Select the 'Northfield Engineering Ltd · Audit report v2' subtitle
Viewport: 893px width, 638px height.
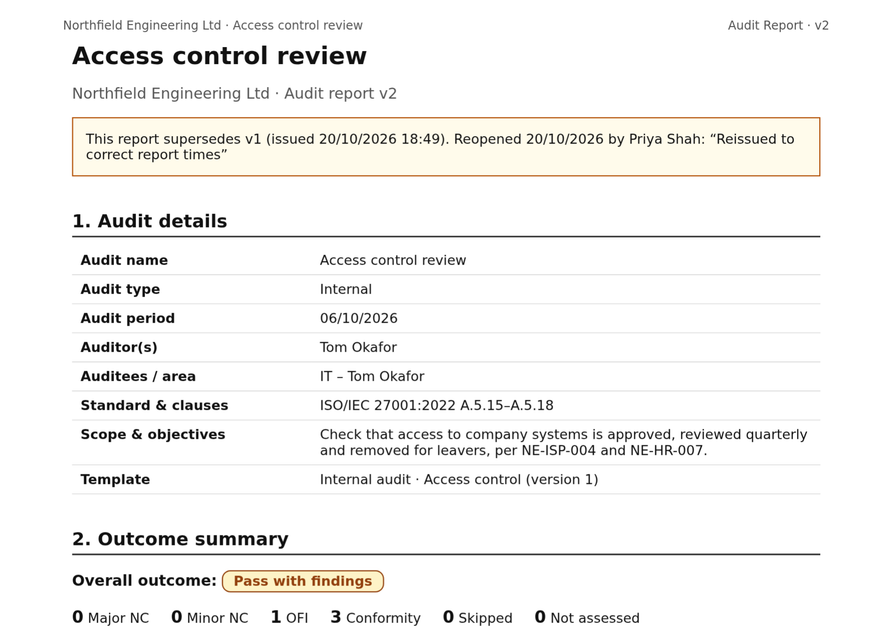(234, 93)
